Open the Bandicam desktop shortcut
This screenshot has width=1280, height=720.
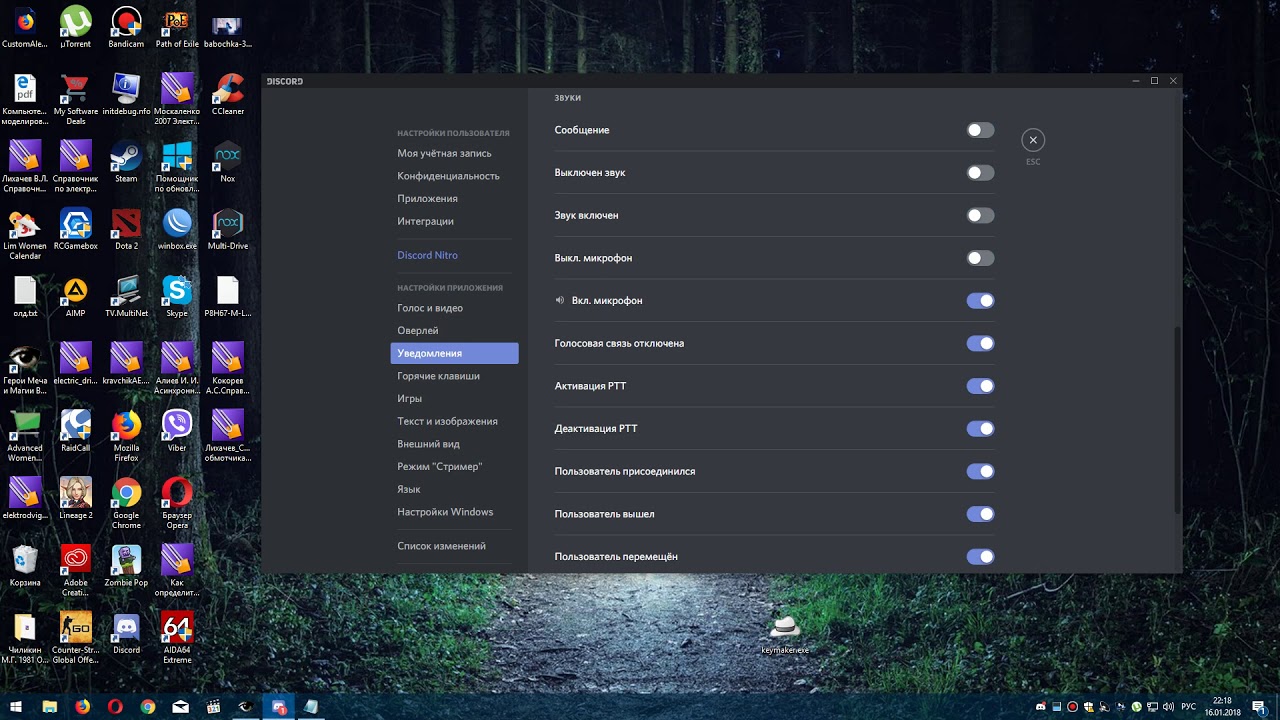pyautogui.click(x=126, y=28)
